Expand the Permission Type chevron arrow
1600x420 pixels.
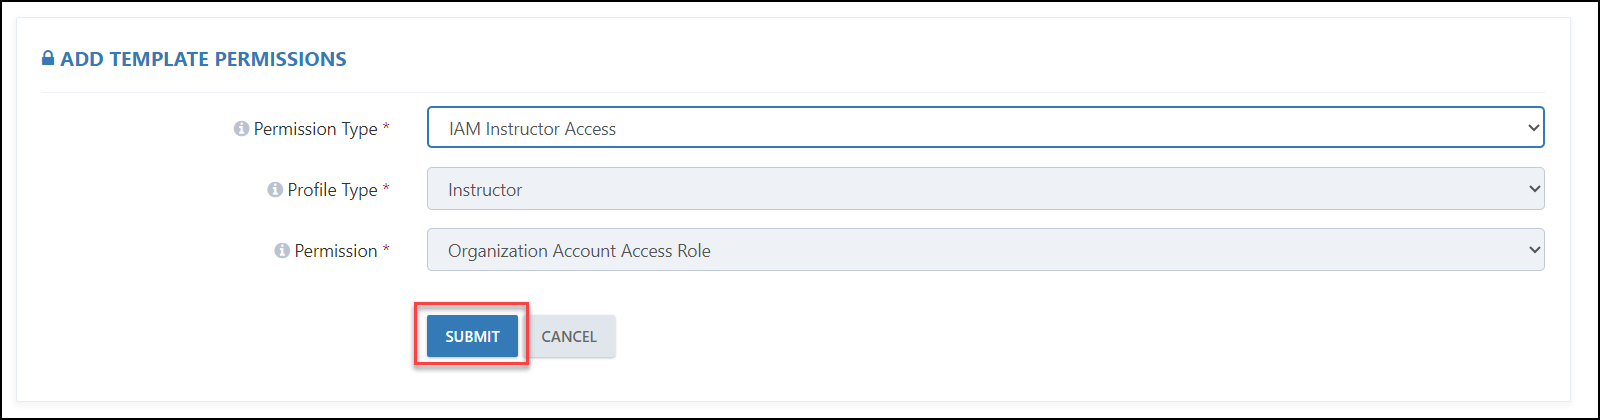tap(1534, 128)
